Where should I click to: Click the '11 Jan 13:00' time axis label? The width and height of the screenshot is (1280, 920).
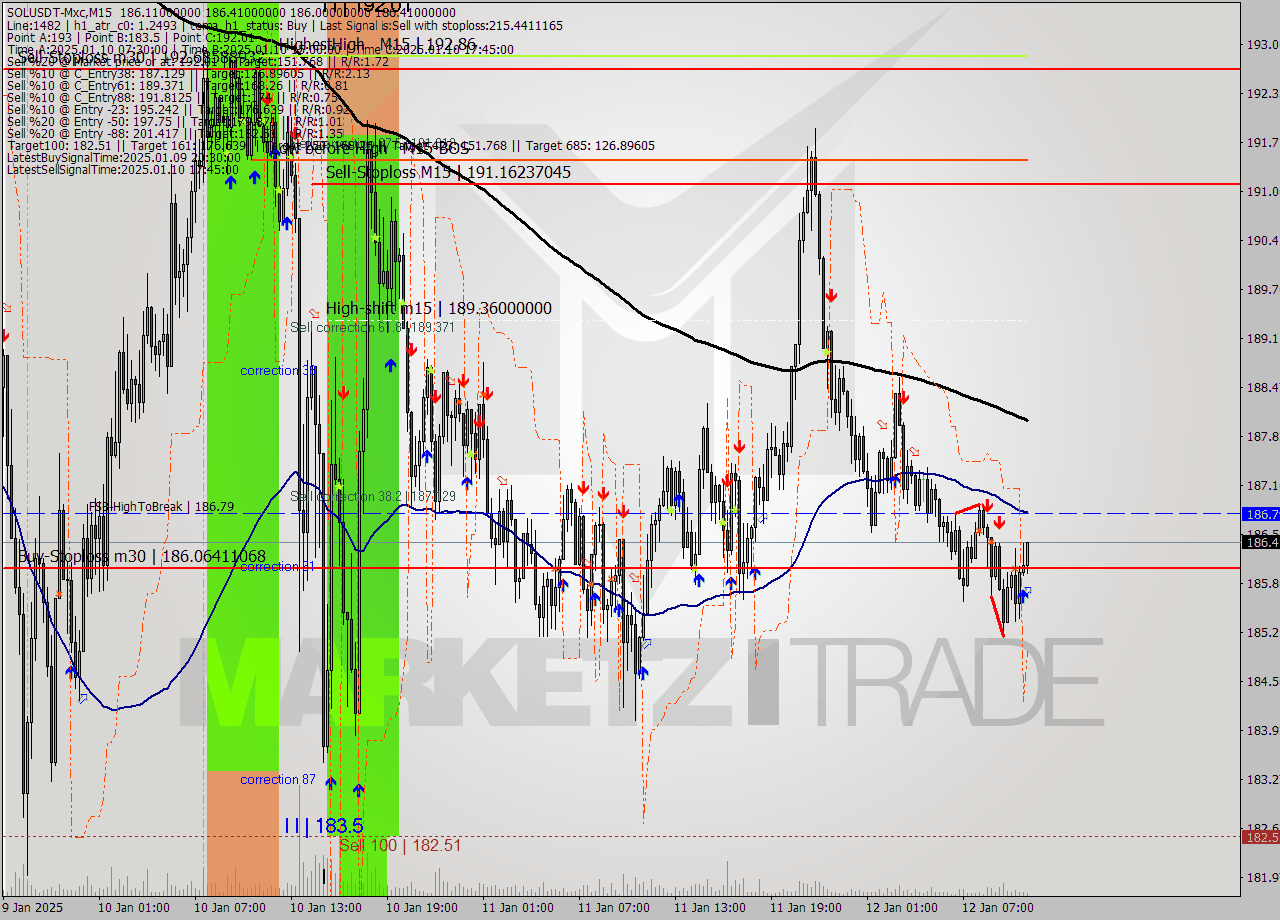pos(710,908)
